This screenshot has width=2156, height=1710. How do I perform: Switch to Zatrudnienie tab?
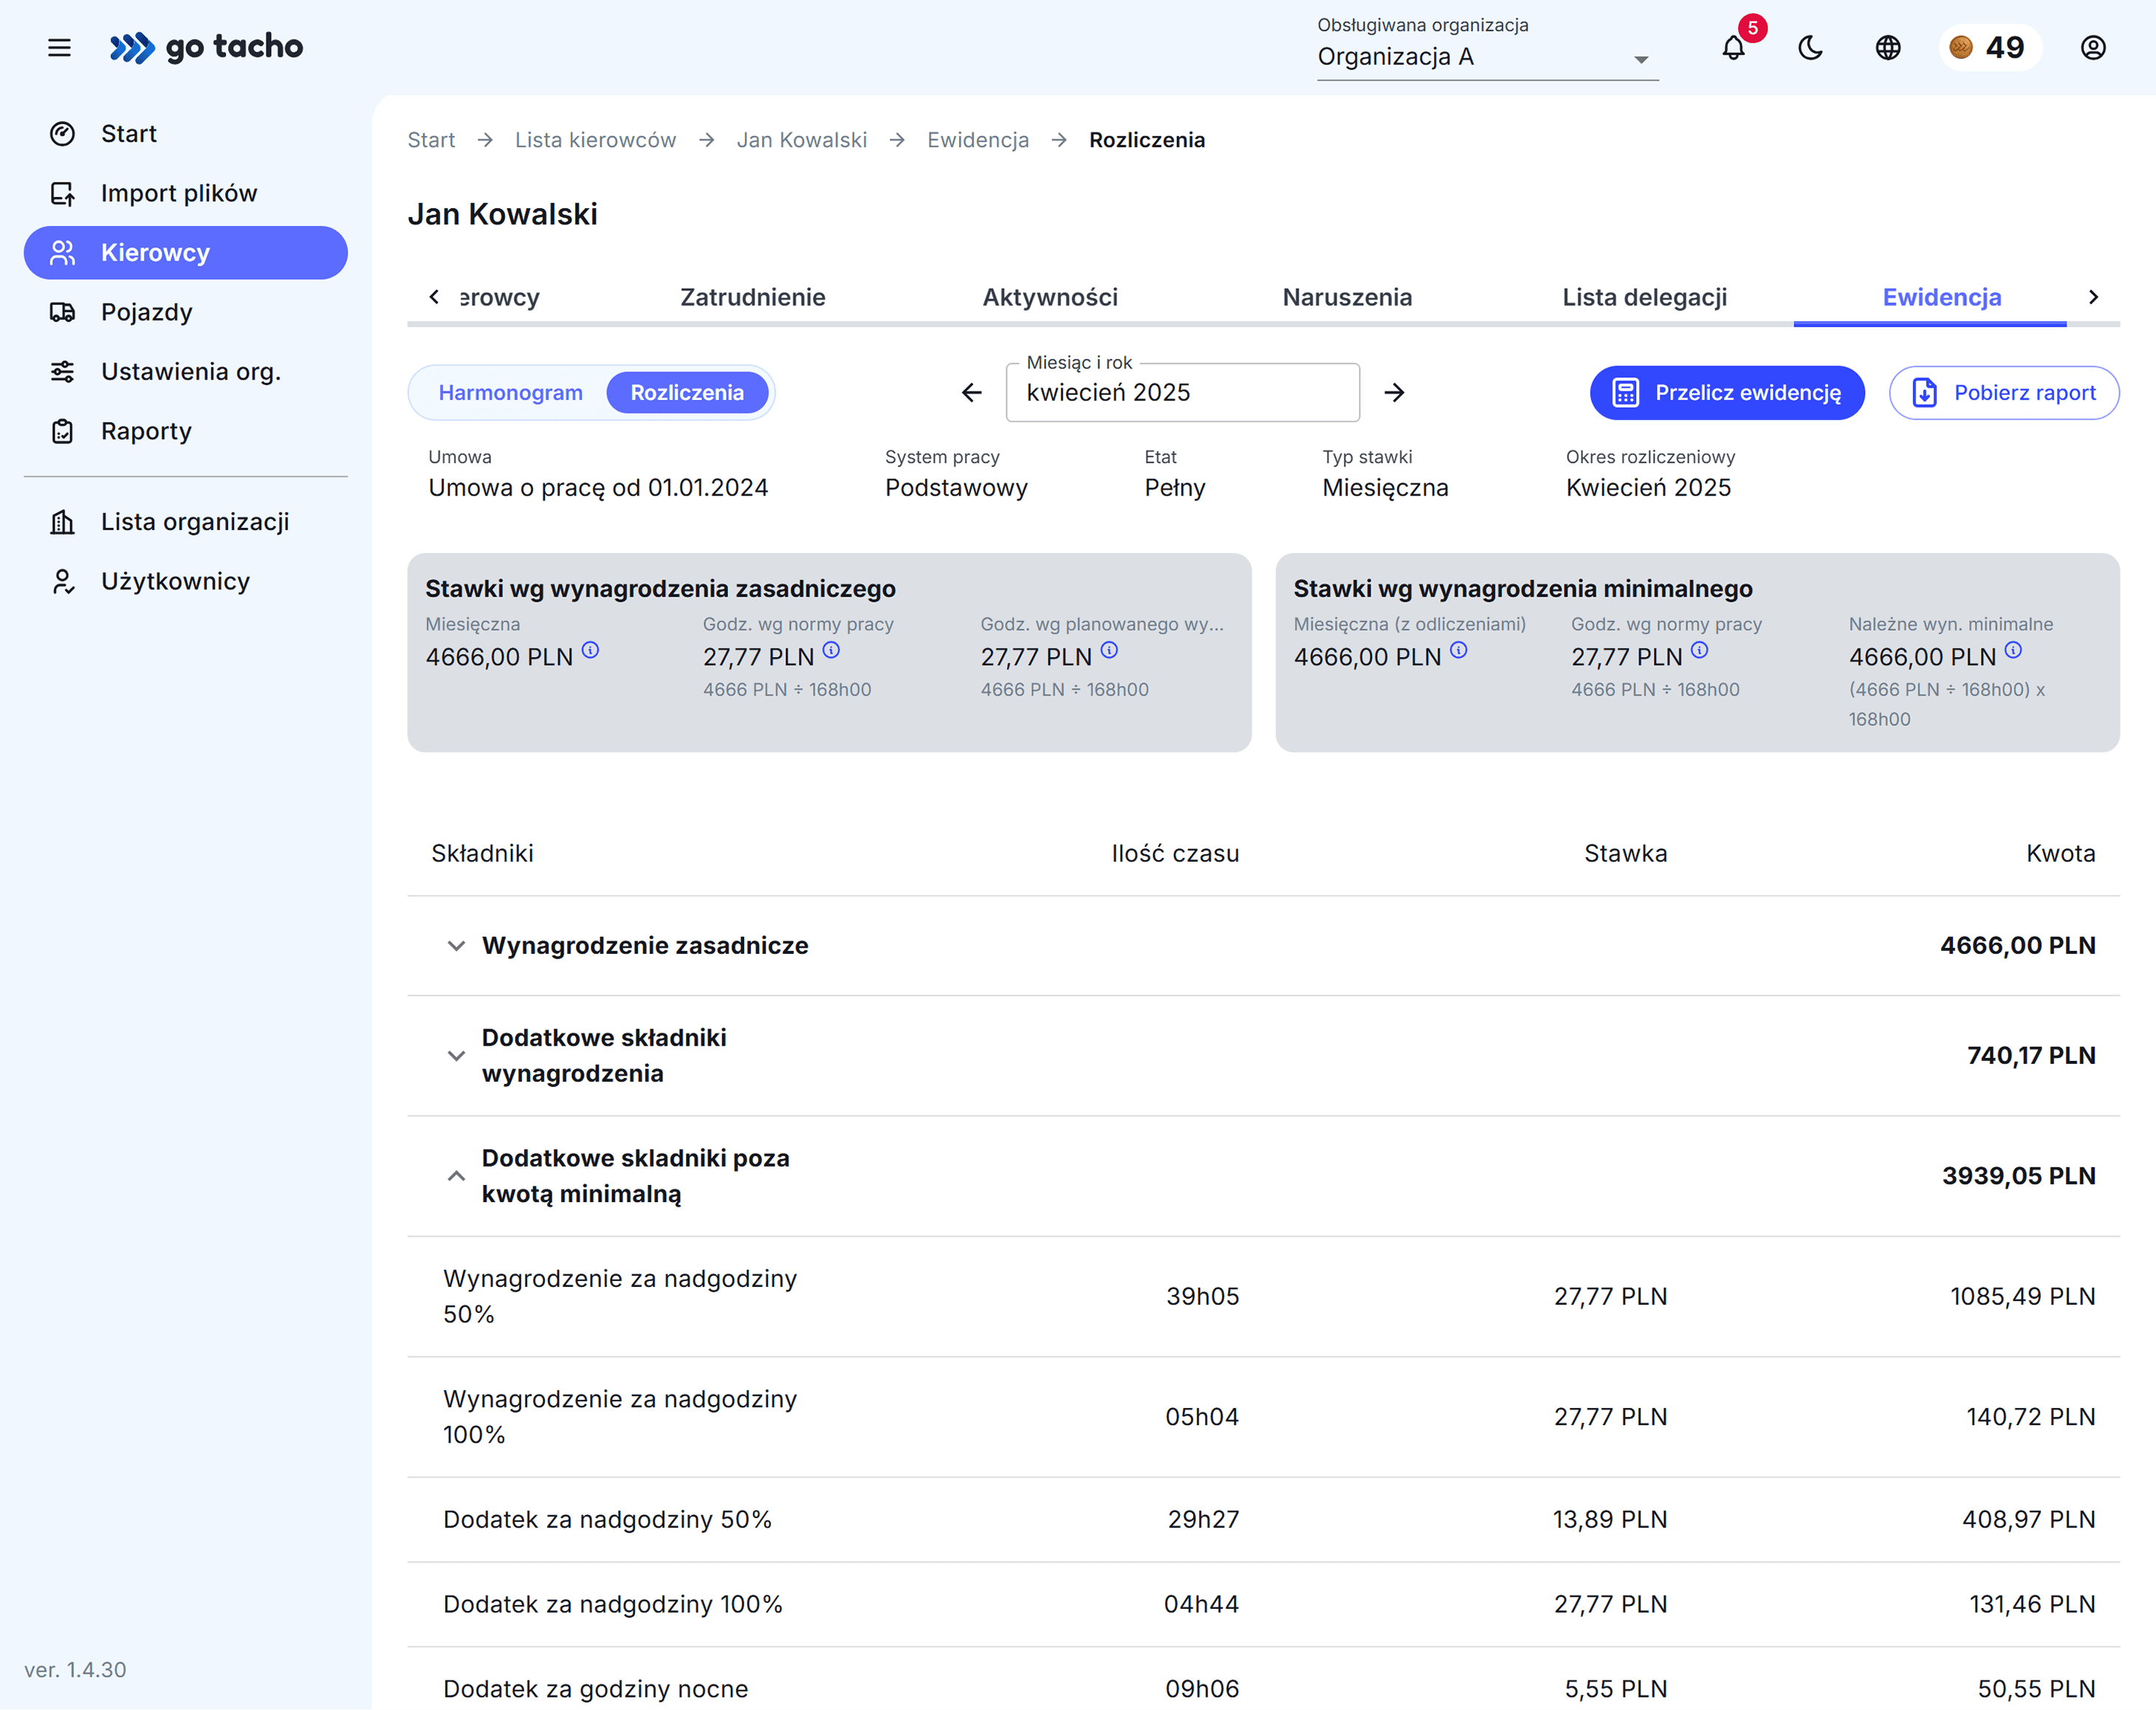coord(752,297)
